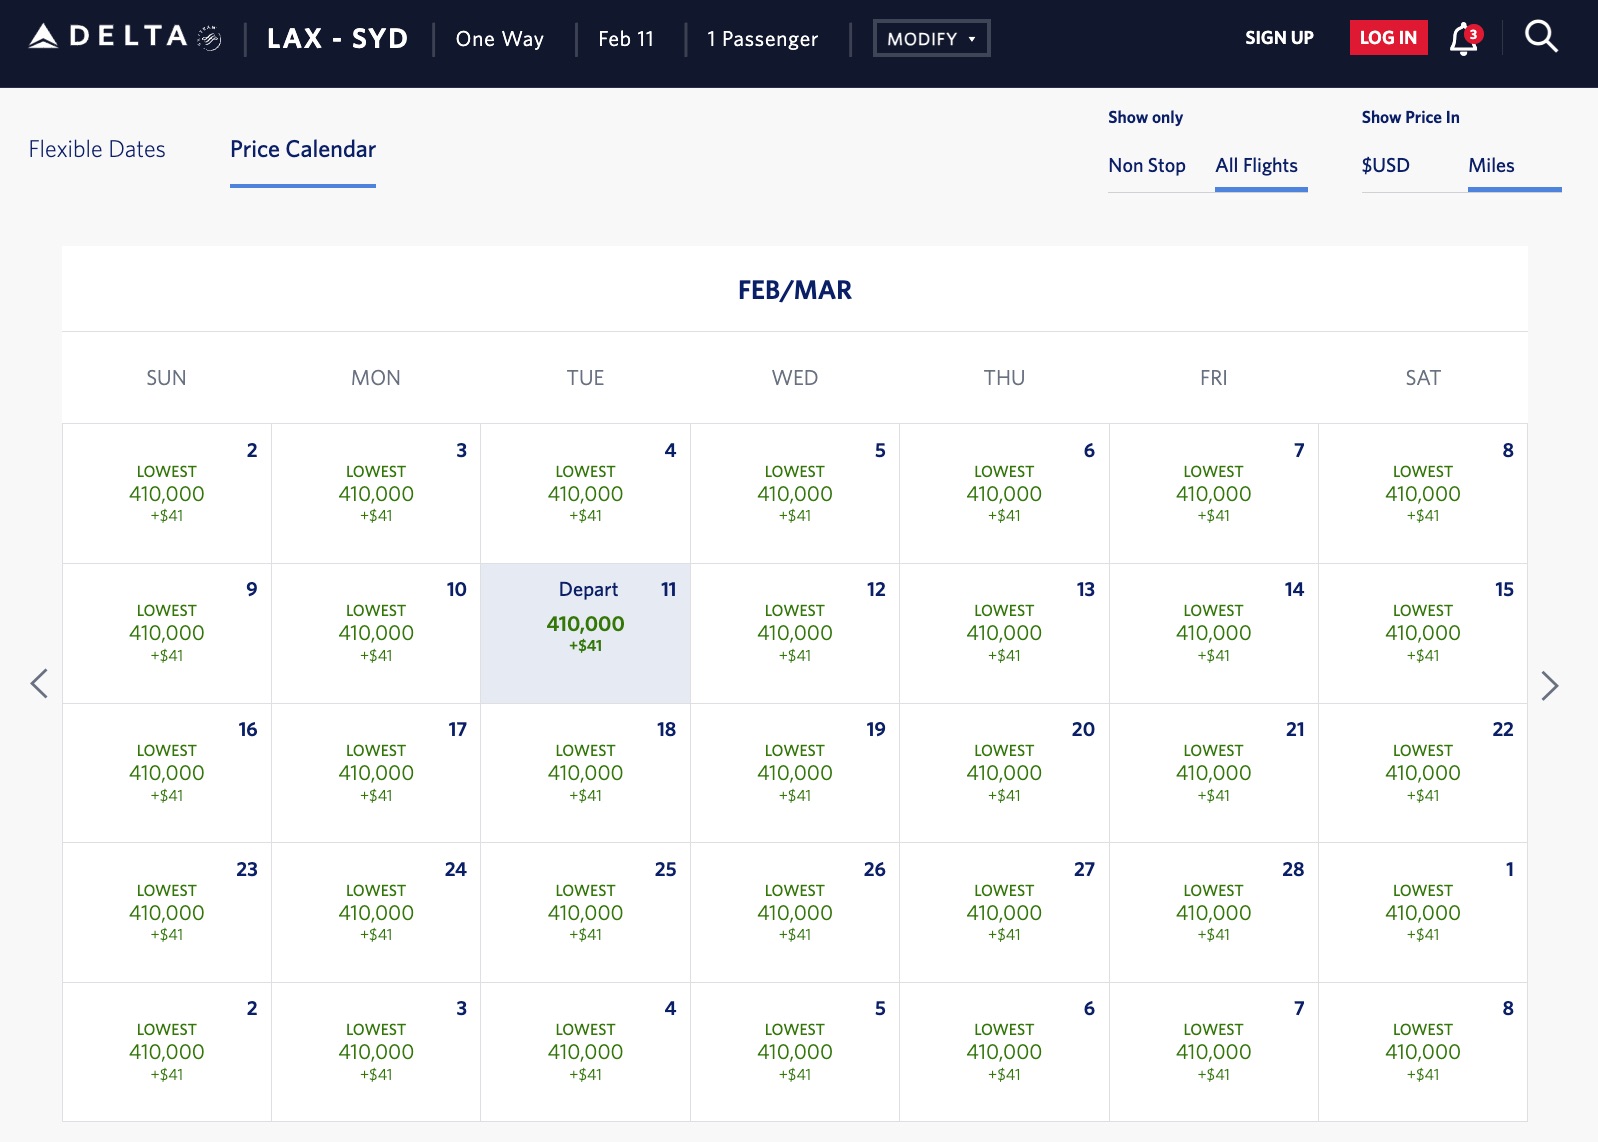
Task: Show prices in $USD
Action: coord(1385,166)
